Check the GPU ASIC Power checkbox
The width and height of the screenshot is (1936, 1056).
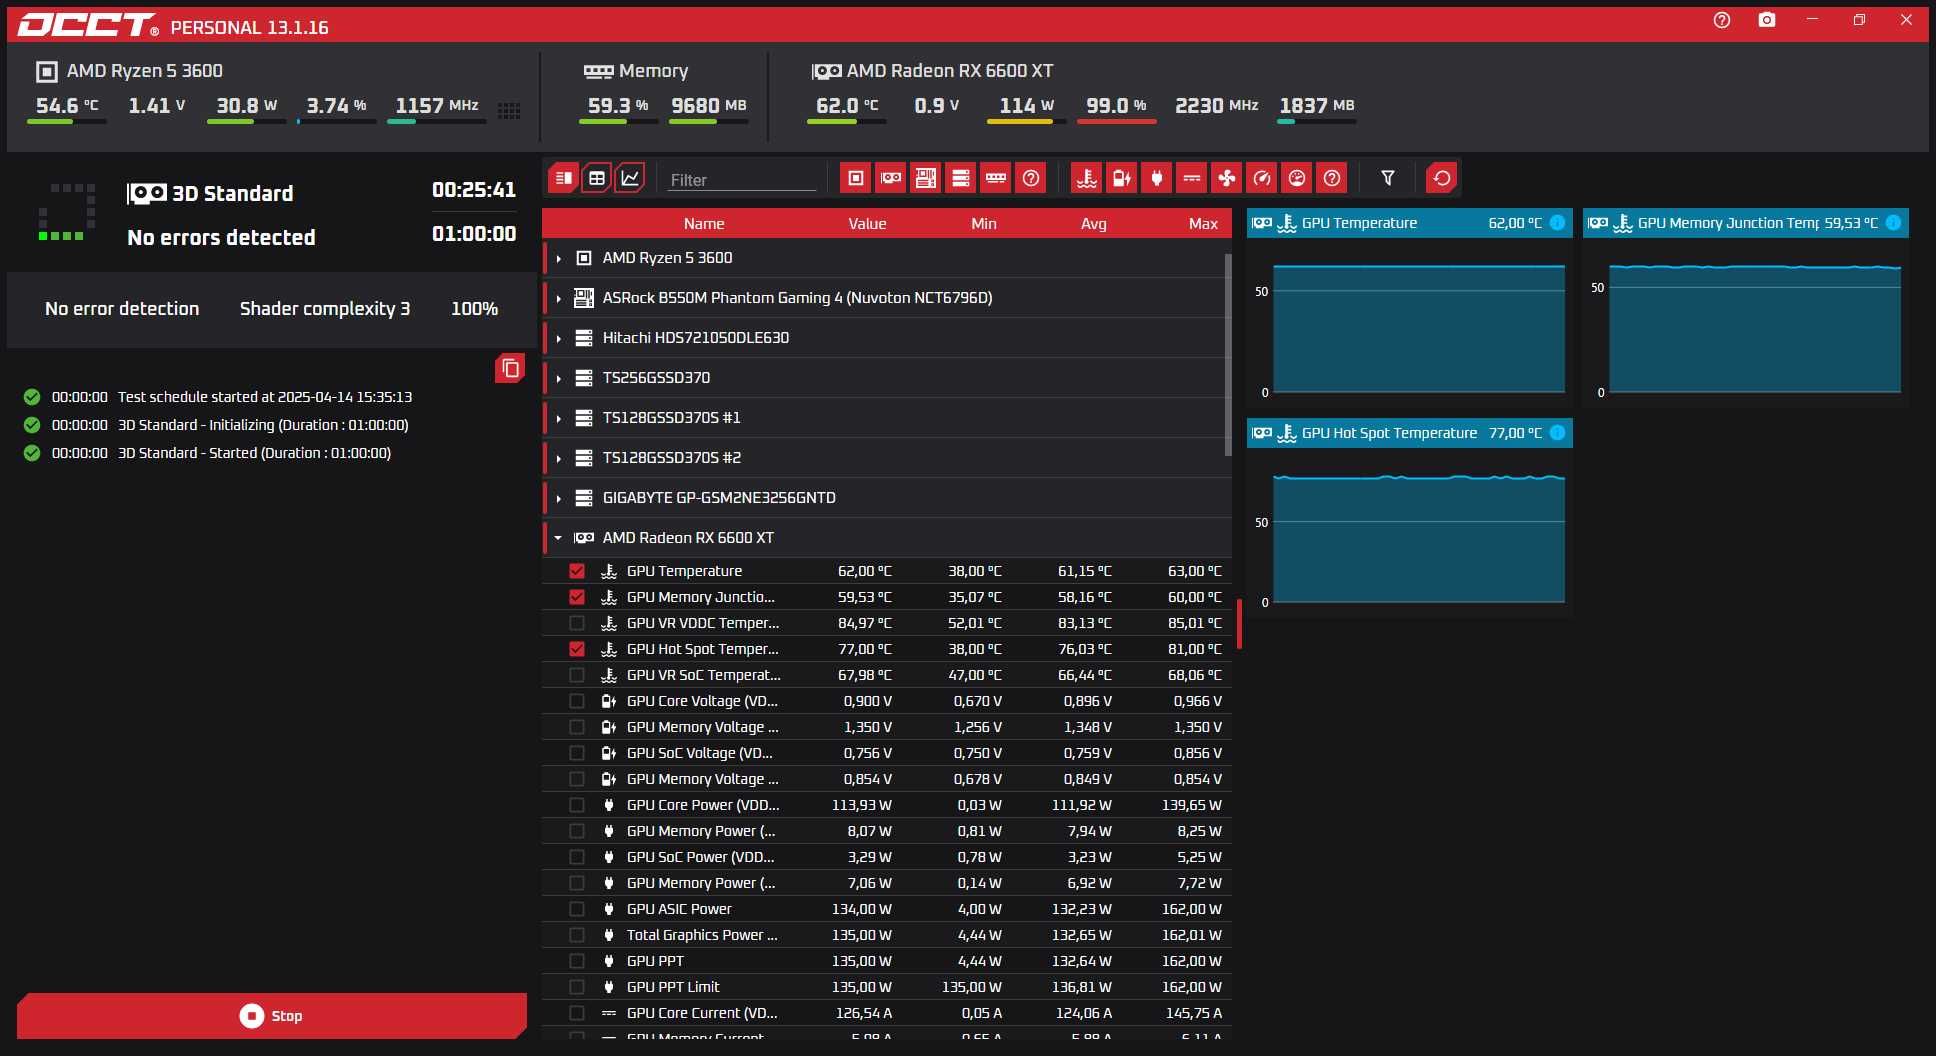[x=577, y=909]
